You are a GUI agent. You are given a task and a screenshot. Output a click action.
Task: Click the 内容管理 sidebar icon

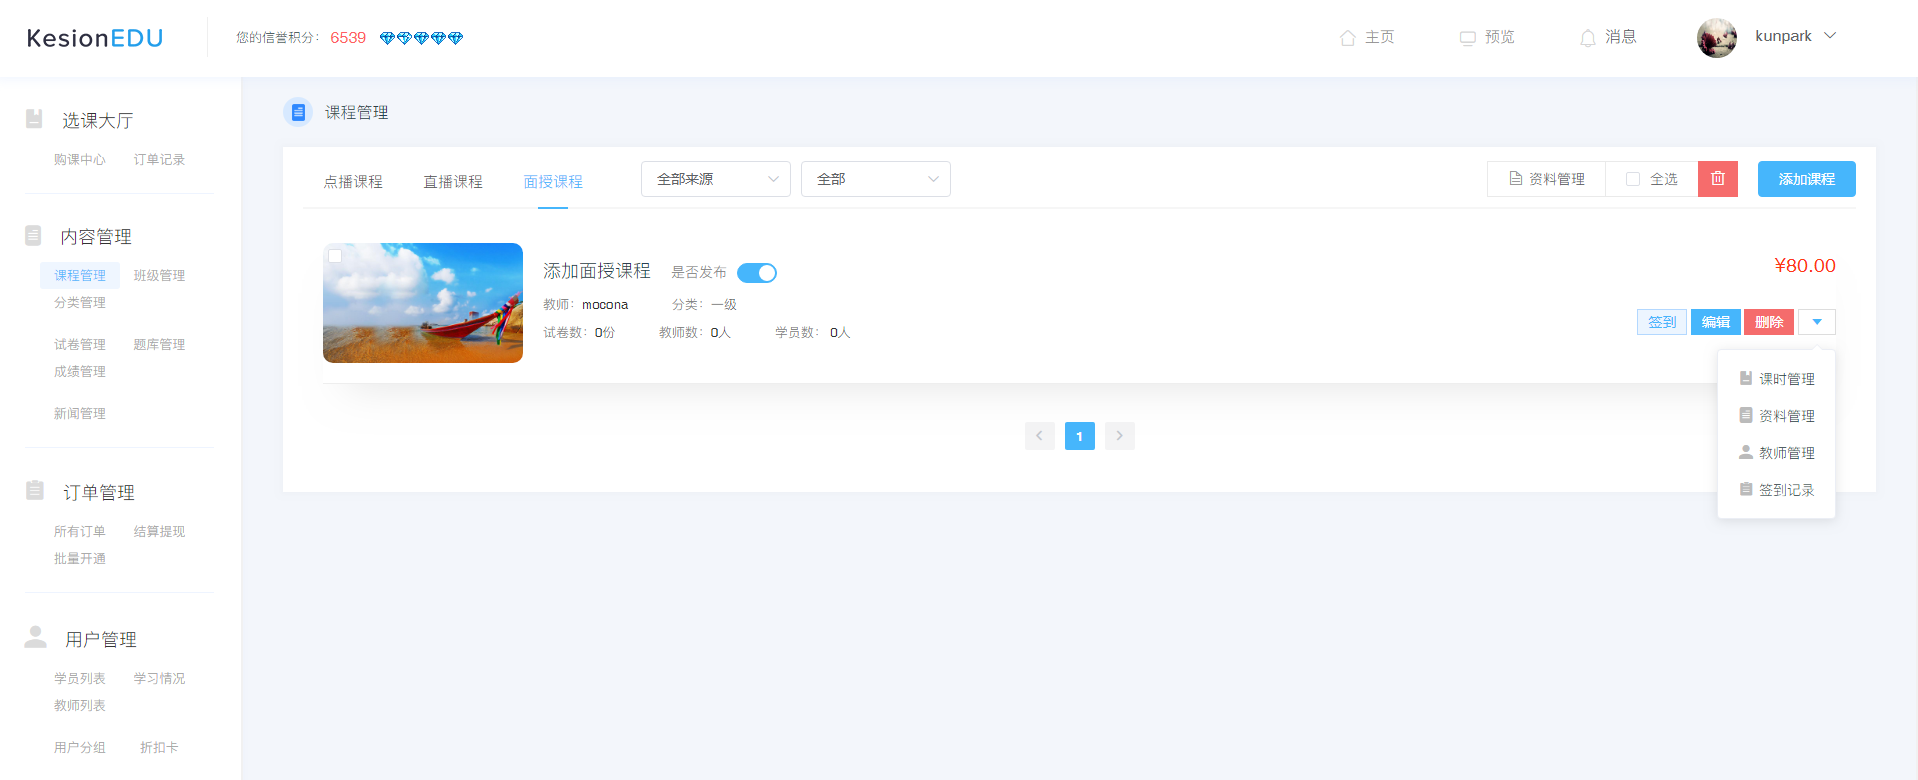point(33,235)
